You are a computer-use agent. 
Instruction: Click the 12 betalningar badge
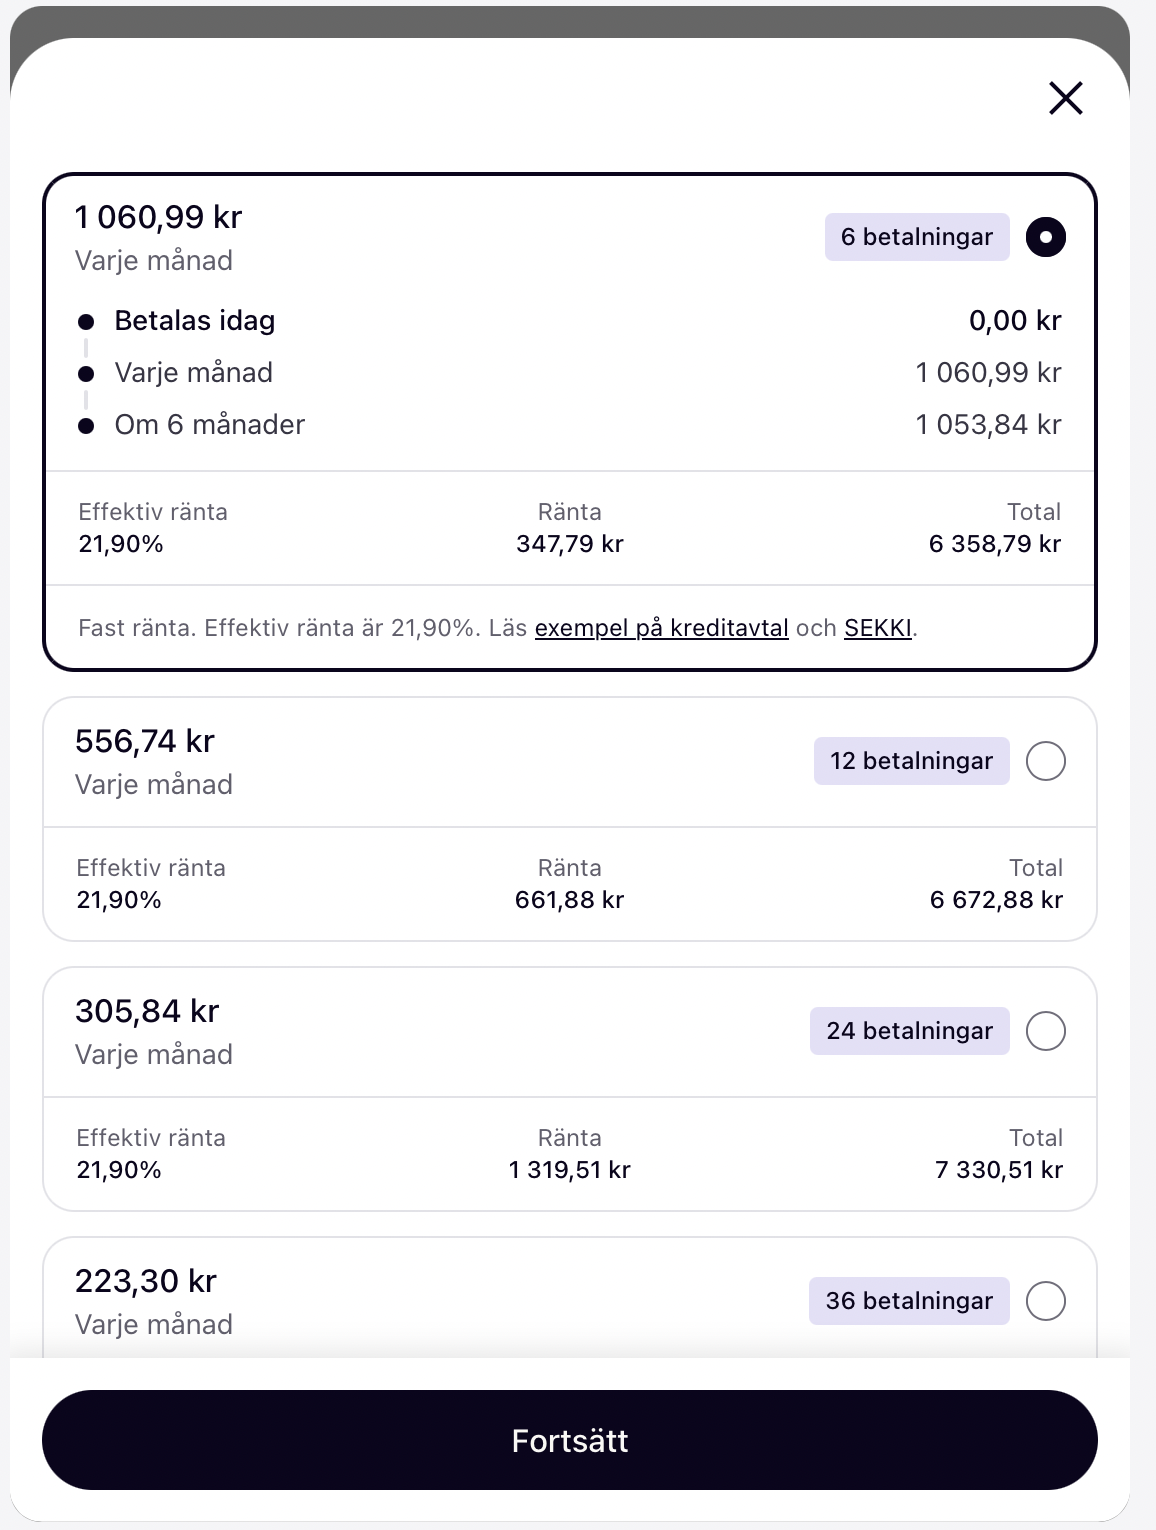pos(912,761)
